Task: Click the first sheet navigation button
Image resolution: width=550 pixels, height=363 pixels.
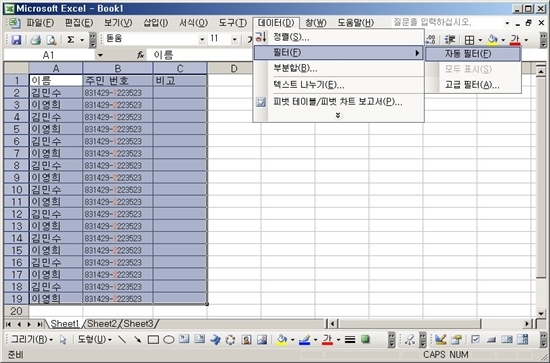Action: point(8,324)
